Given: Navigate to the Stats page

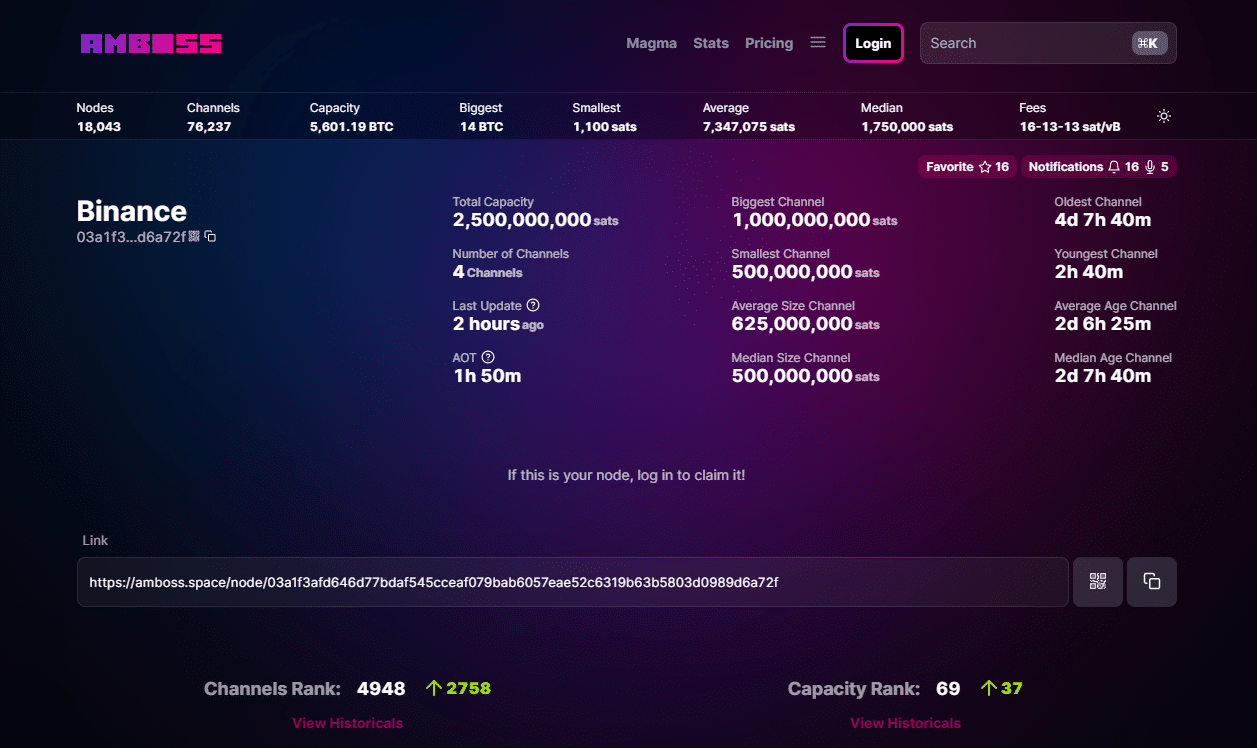Looking at the screenshot, I should pos(710,43).
